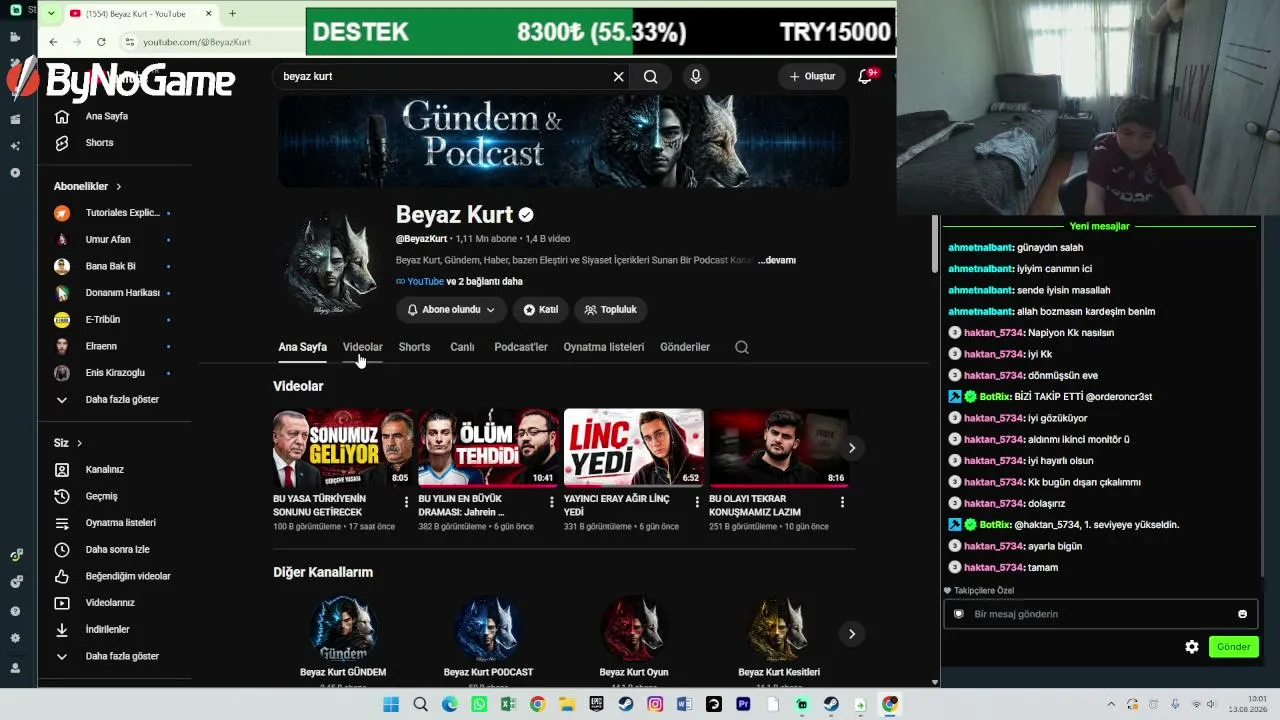Search within the channel using magnifier icon
Screen dimensions: 1280x720
coord(742,347)
